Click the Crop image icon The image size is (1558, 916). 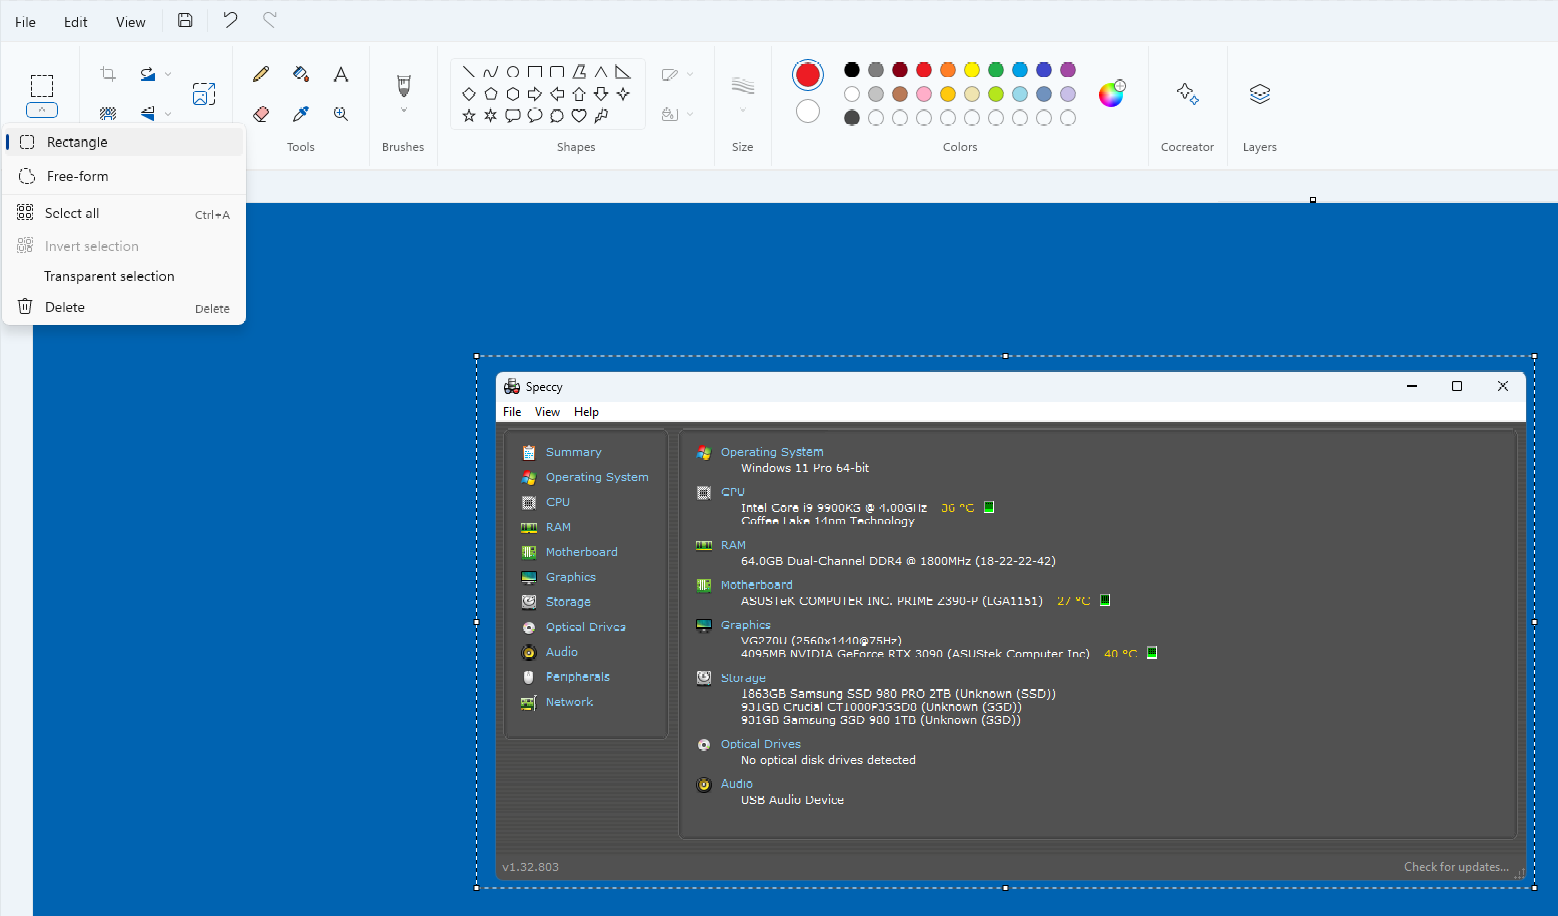(x=108, y=74)
